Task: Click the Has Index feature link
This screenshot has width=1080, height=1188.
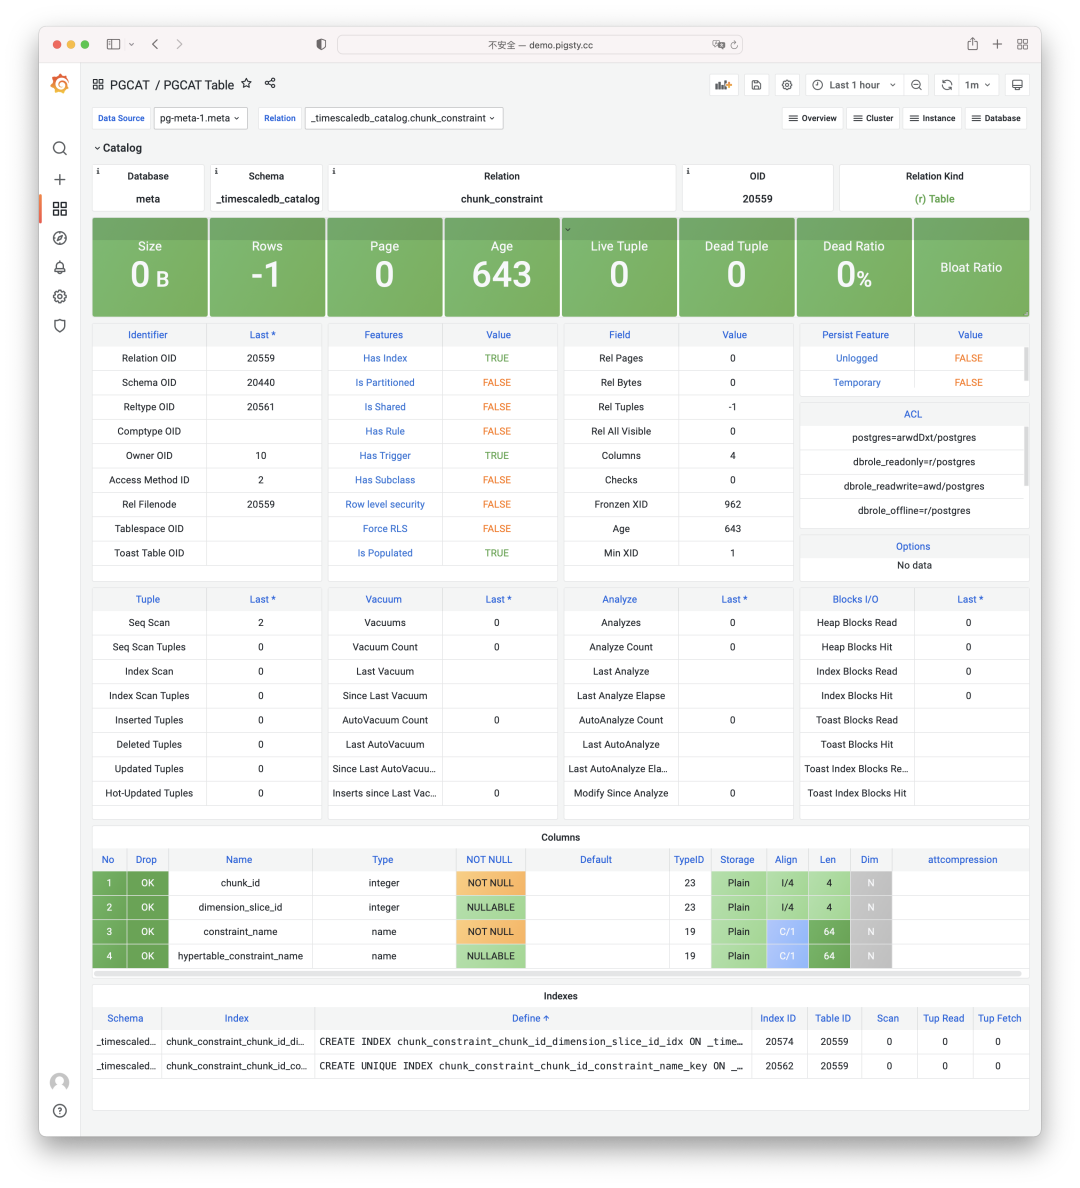Action: tap(385, 358)
